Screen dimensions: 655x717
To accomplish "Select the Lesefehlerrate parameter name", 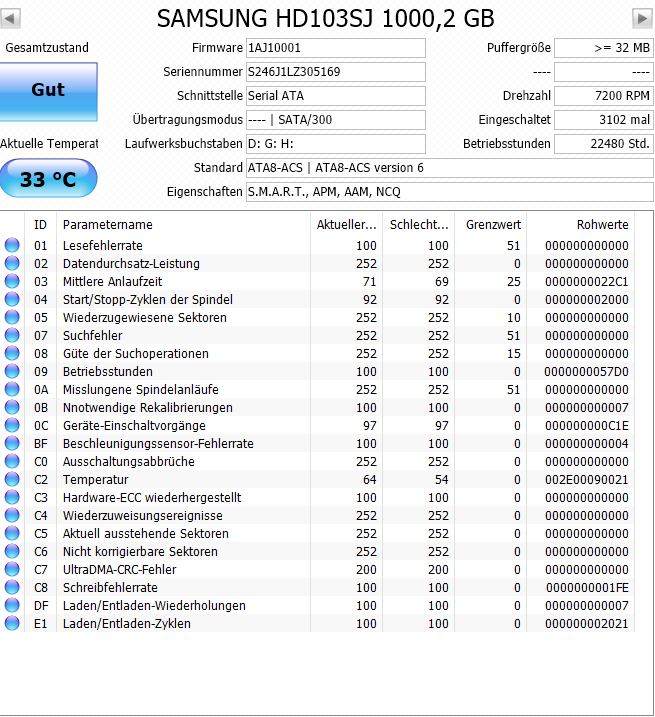I will (102, 246).
